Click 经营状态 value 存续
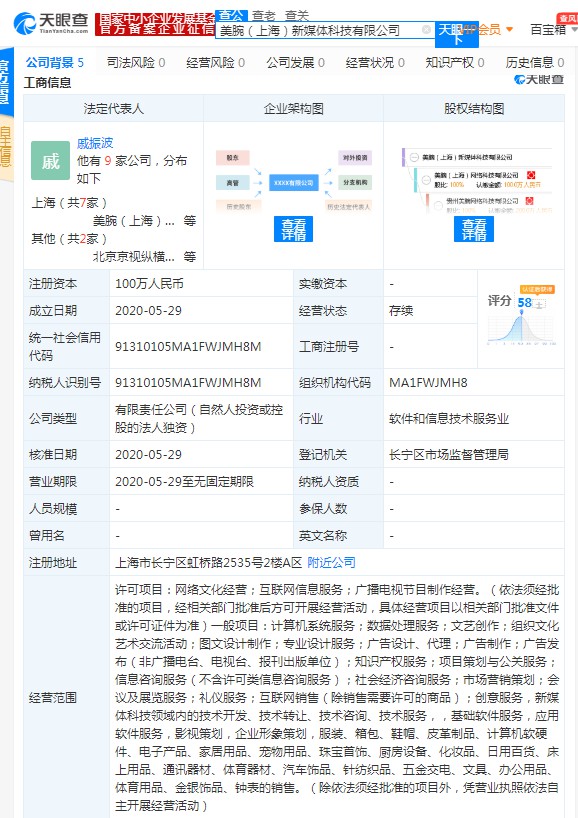Screen dimensions: 578x818 point(401,311)
